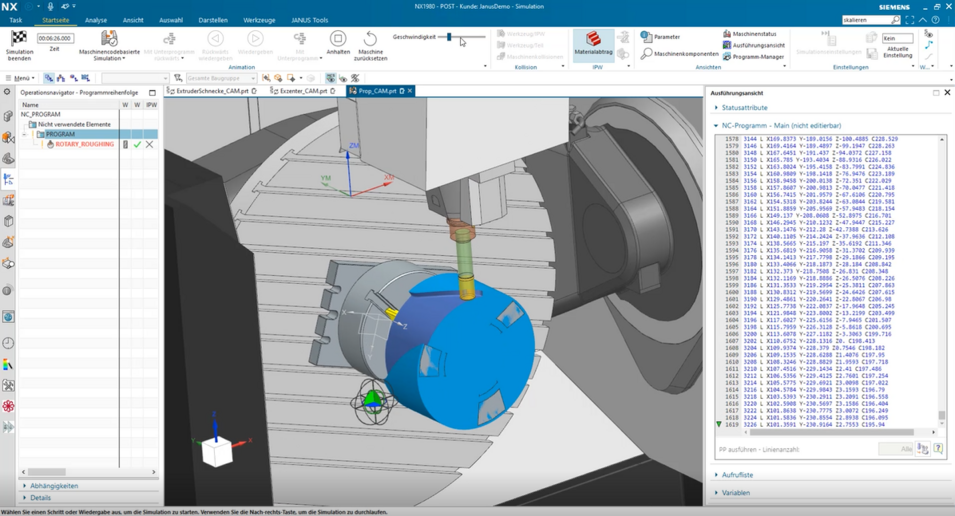Expand the Variablen section
This screenshot has height=516, width=955.
(736, 493)
